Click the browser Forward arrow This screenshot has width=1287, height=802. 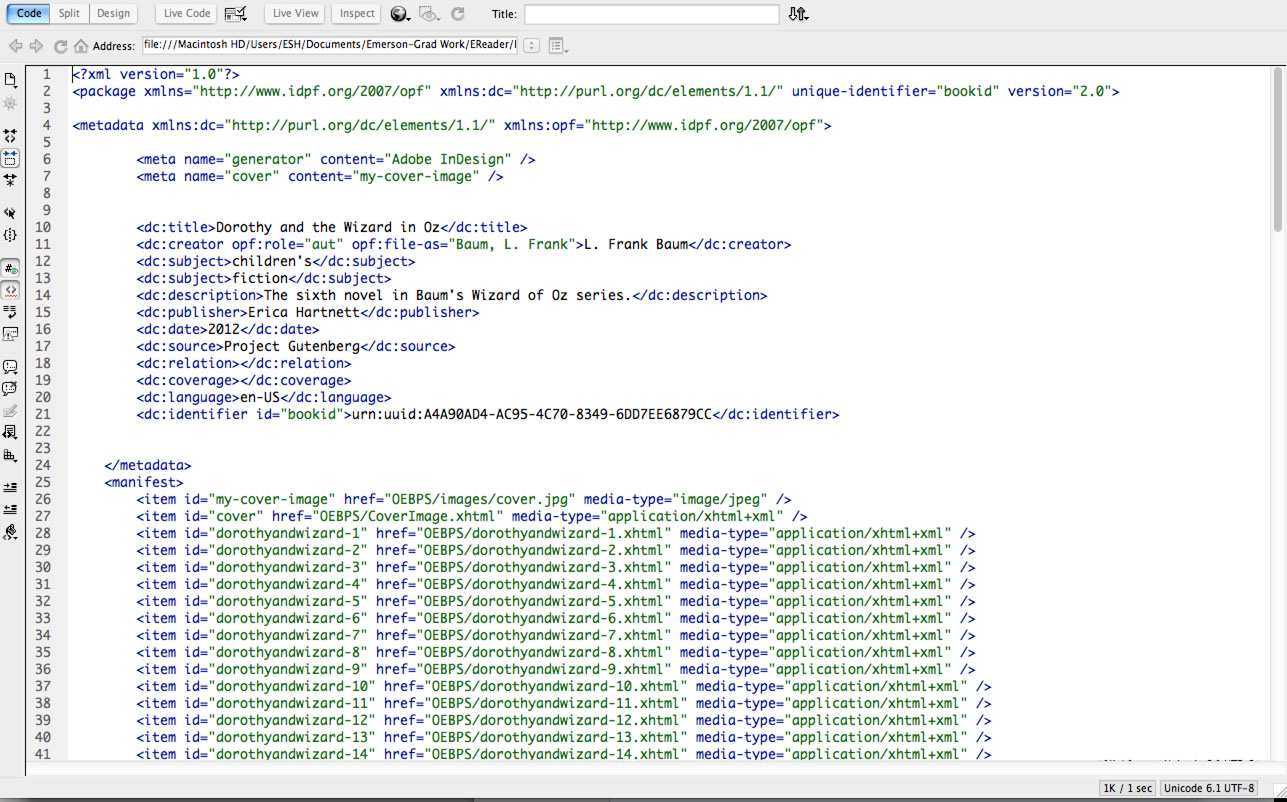pos(36,46)
